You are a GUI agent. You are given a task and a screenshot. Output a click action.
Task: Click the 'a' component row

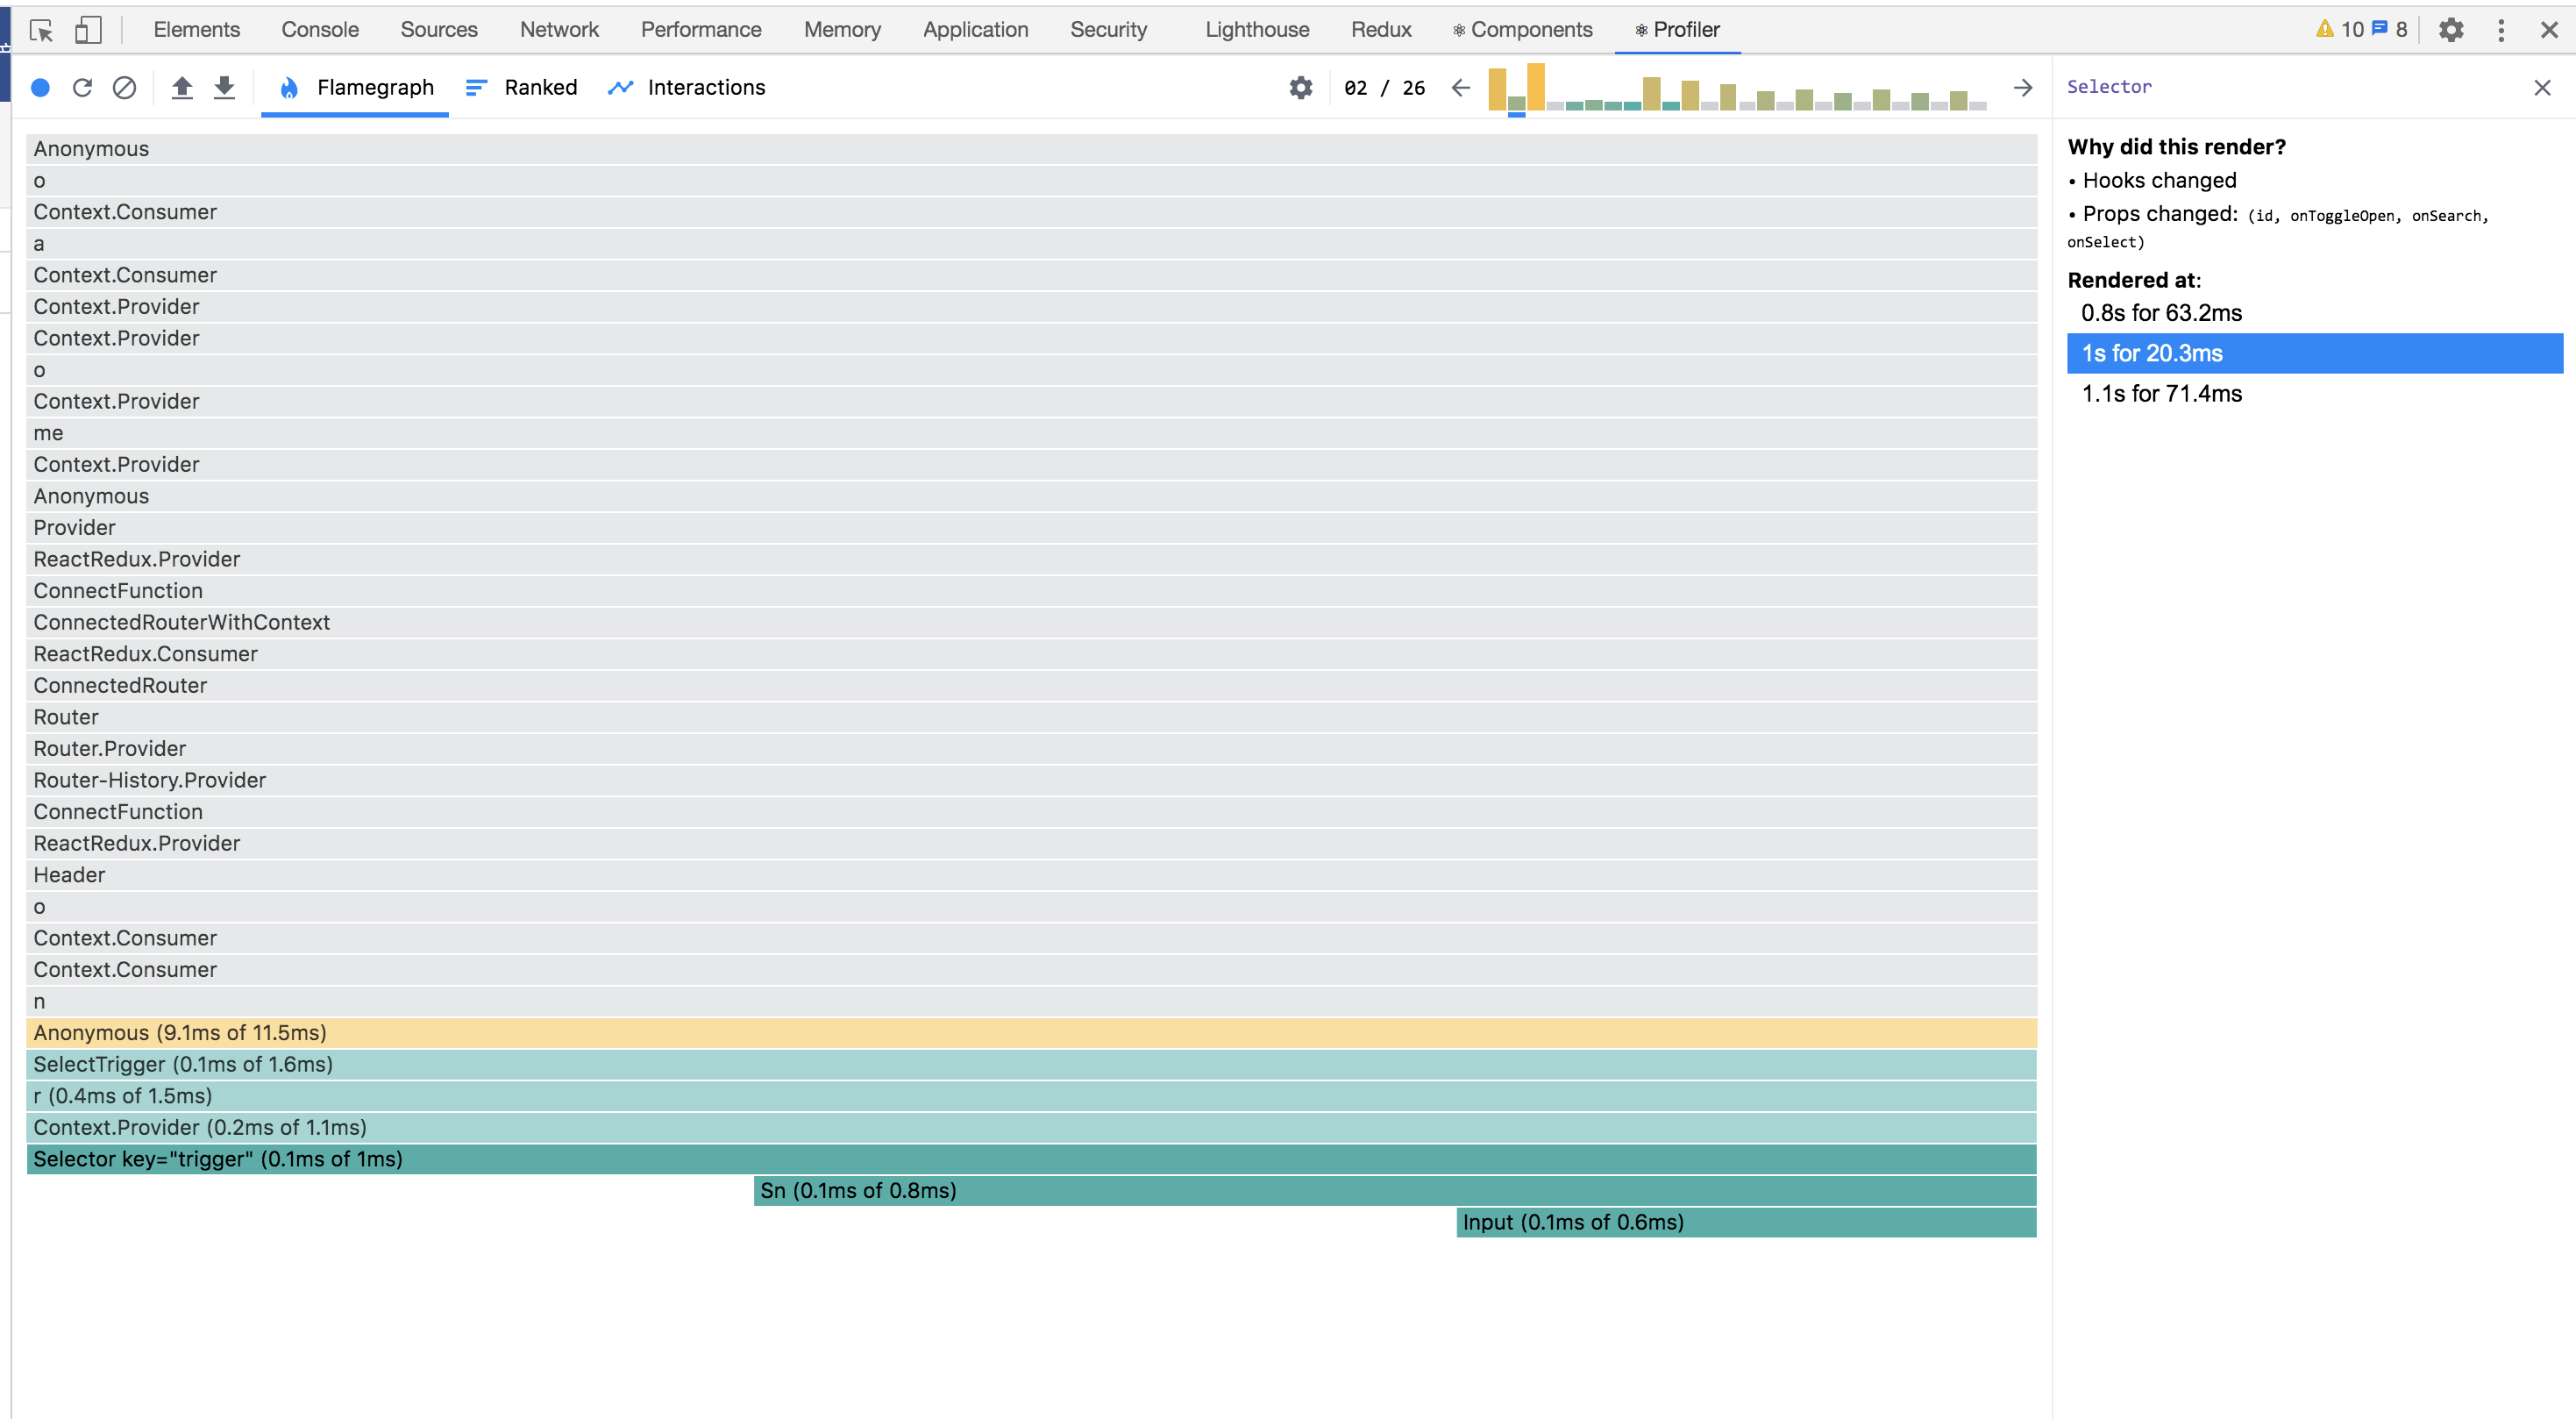point(1031,244)
